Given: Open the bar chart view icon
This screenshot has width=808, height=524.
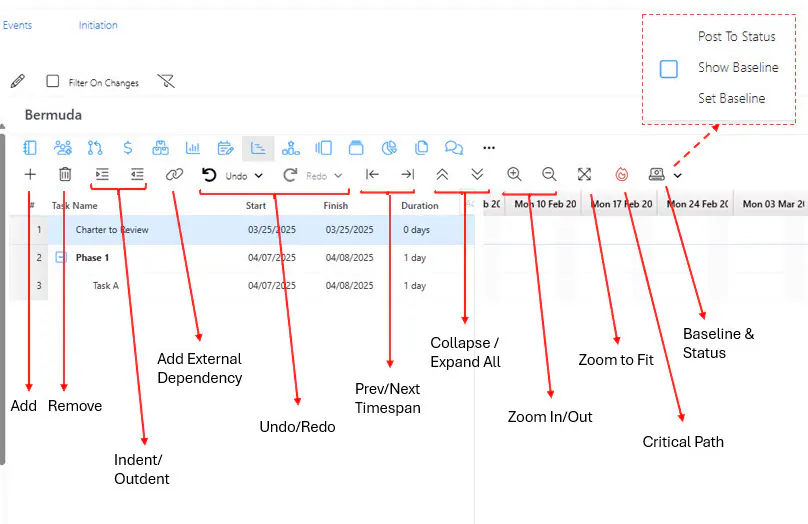Looking at the screenshot, I should click(x=193, y=148).
